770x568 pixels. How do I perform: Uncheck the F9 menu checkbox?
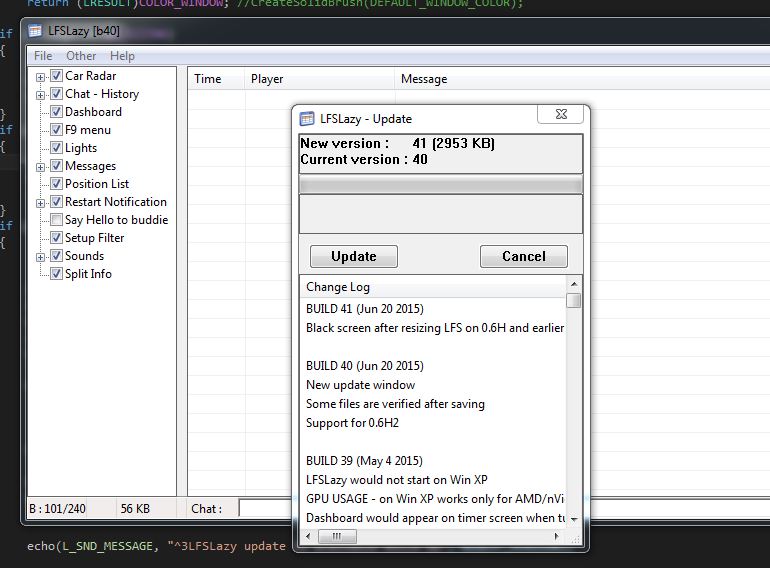click(56, 130)
